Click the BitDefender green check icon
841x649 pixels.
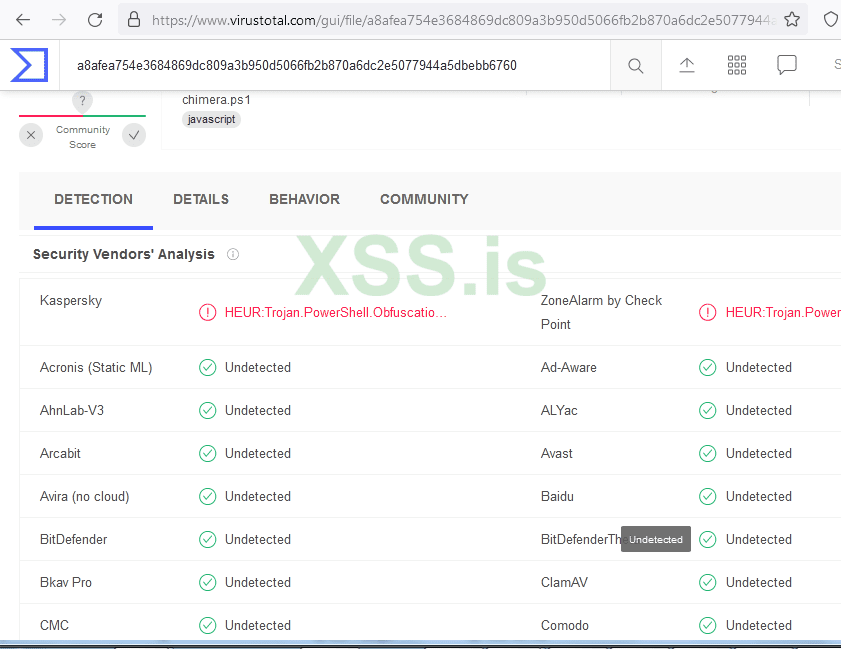click(208, 539)
